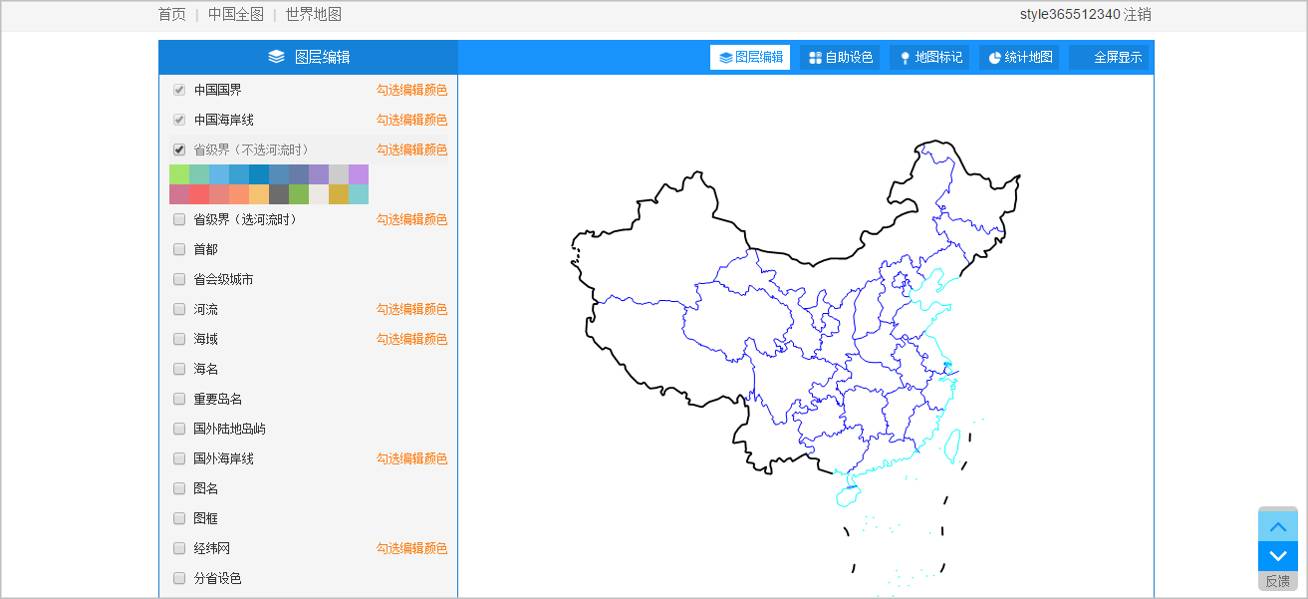Switch to the 地图标记 toolbar tab
The height and width of the screenshot is (599, 1308).
pos(930,57)
